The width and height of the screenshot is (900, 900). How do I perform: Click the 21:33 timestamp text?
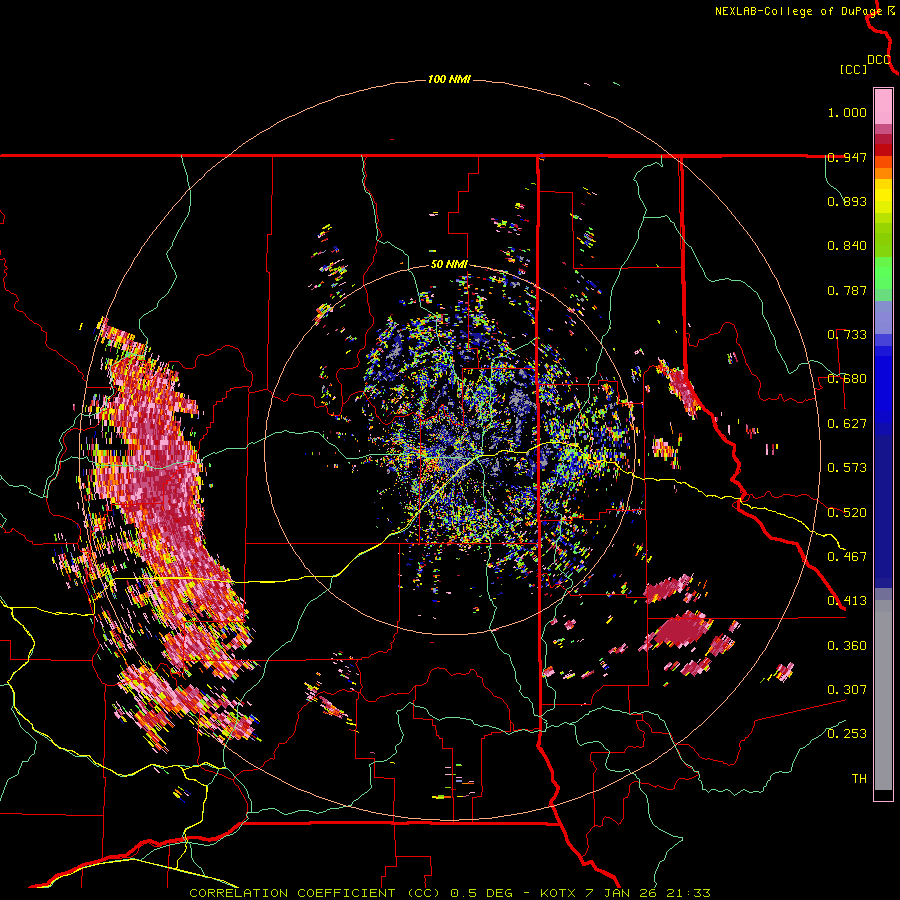[689, 893]
